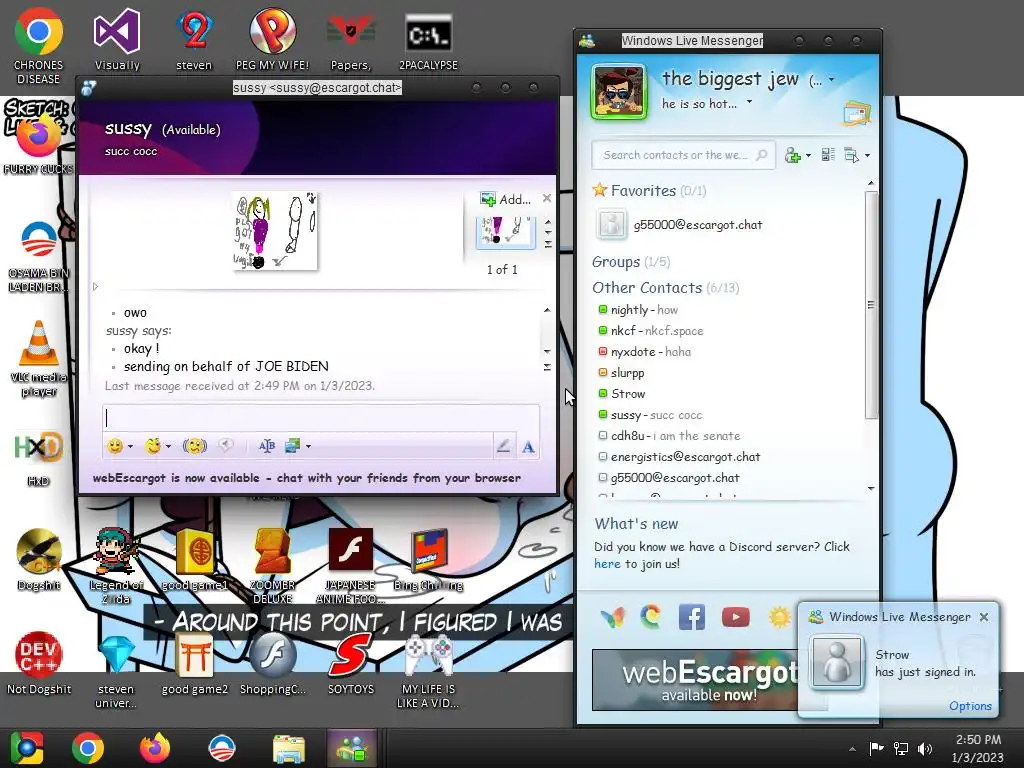1024x768 pixels.
Task: Switch to text mode A icon
Action: 528,447
